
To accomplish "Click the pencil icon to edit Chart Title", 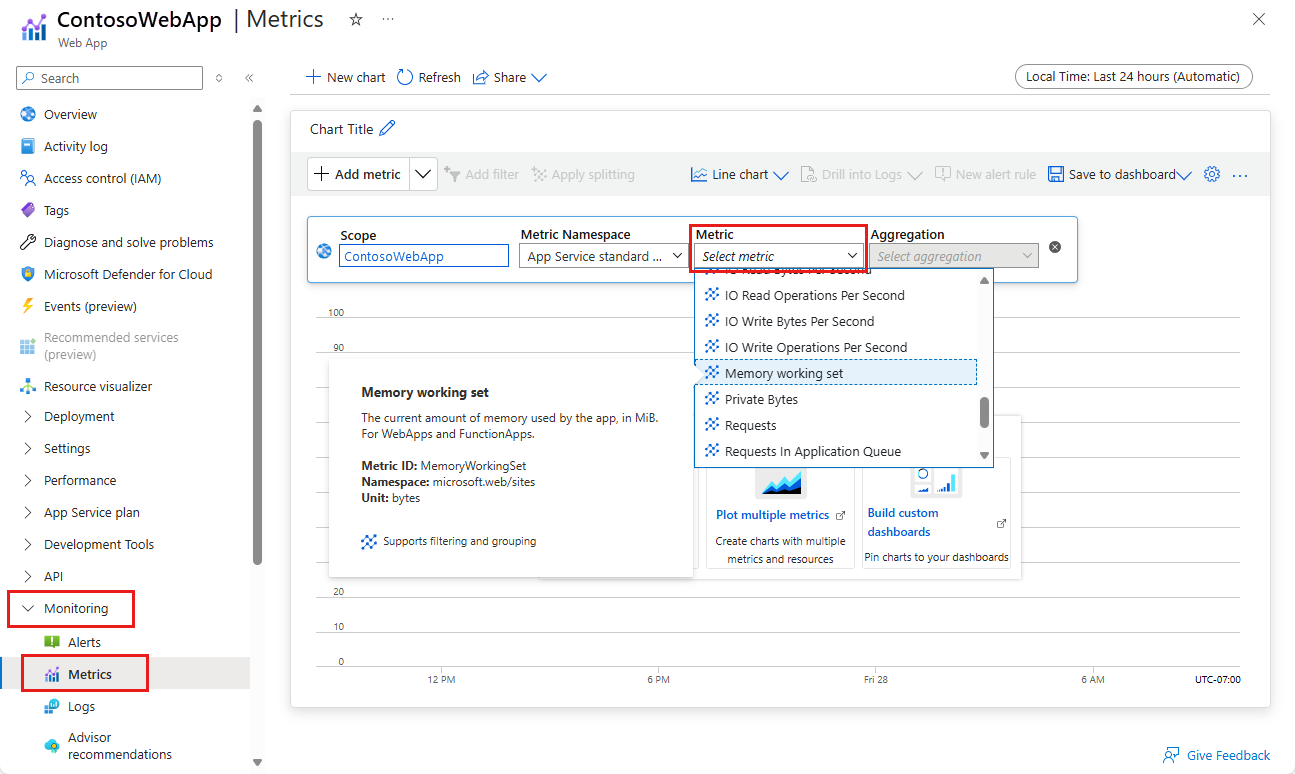I will point(387,128).
